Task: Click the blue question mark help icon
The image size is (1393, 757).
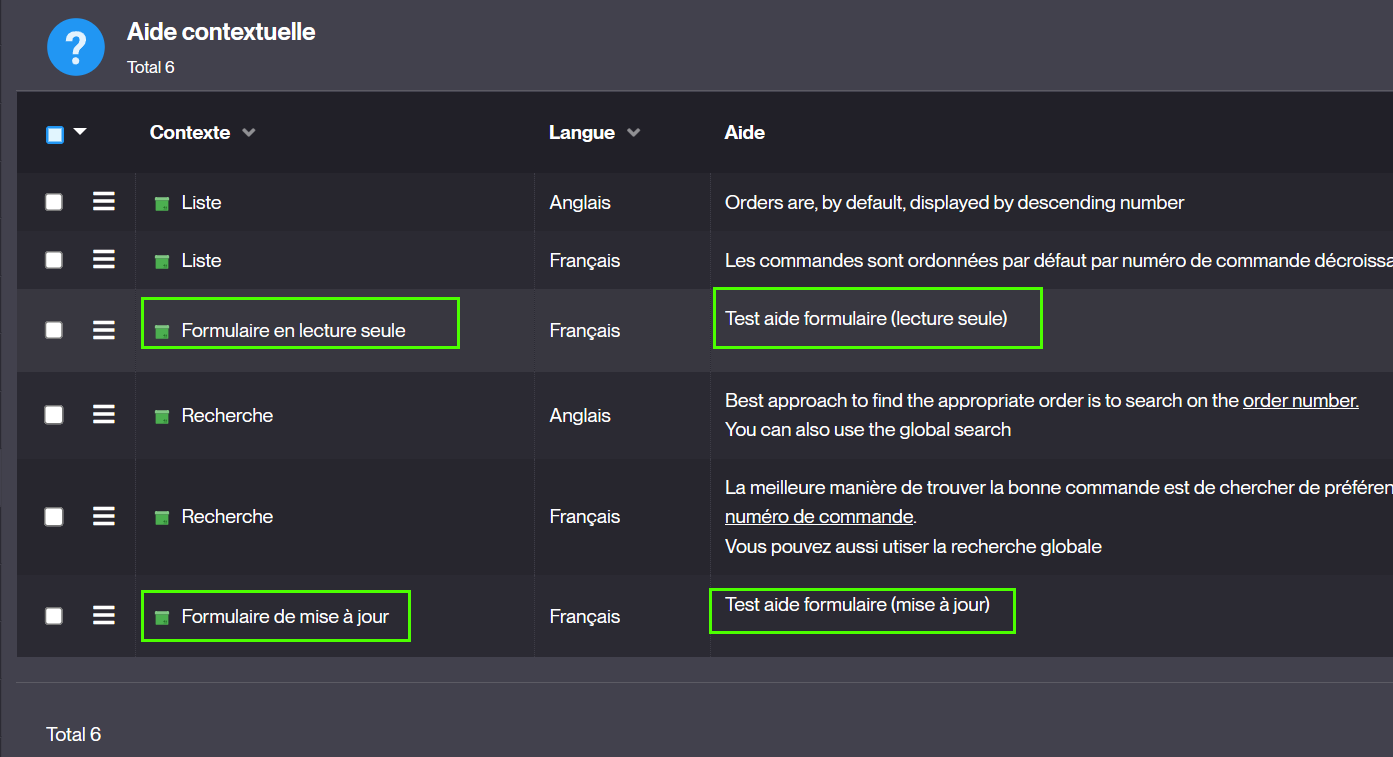Action: tap(76, 47)
